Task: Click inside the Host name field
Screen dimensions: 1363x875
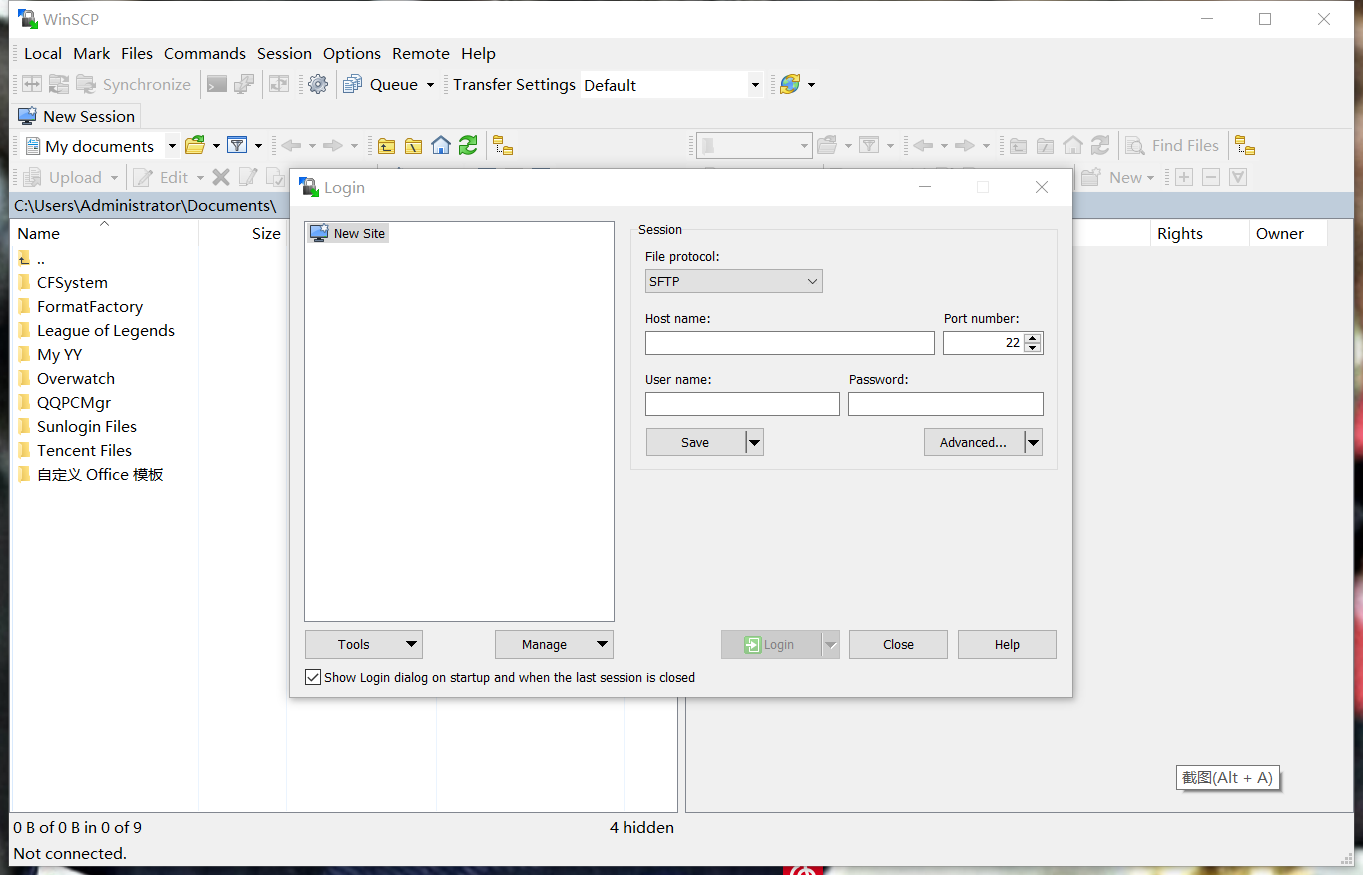Action: coord(789,343)
